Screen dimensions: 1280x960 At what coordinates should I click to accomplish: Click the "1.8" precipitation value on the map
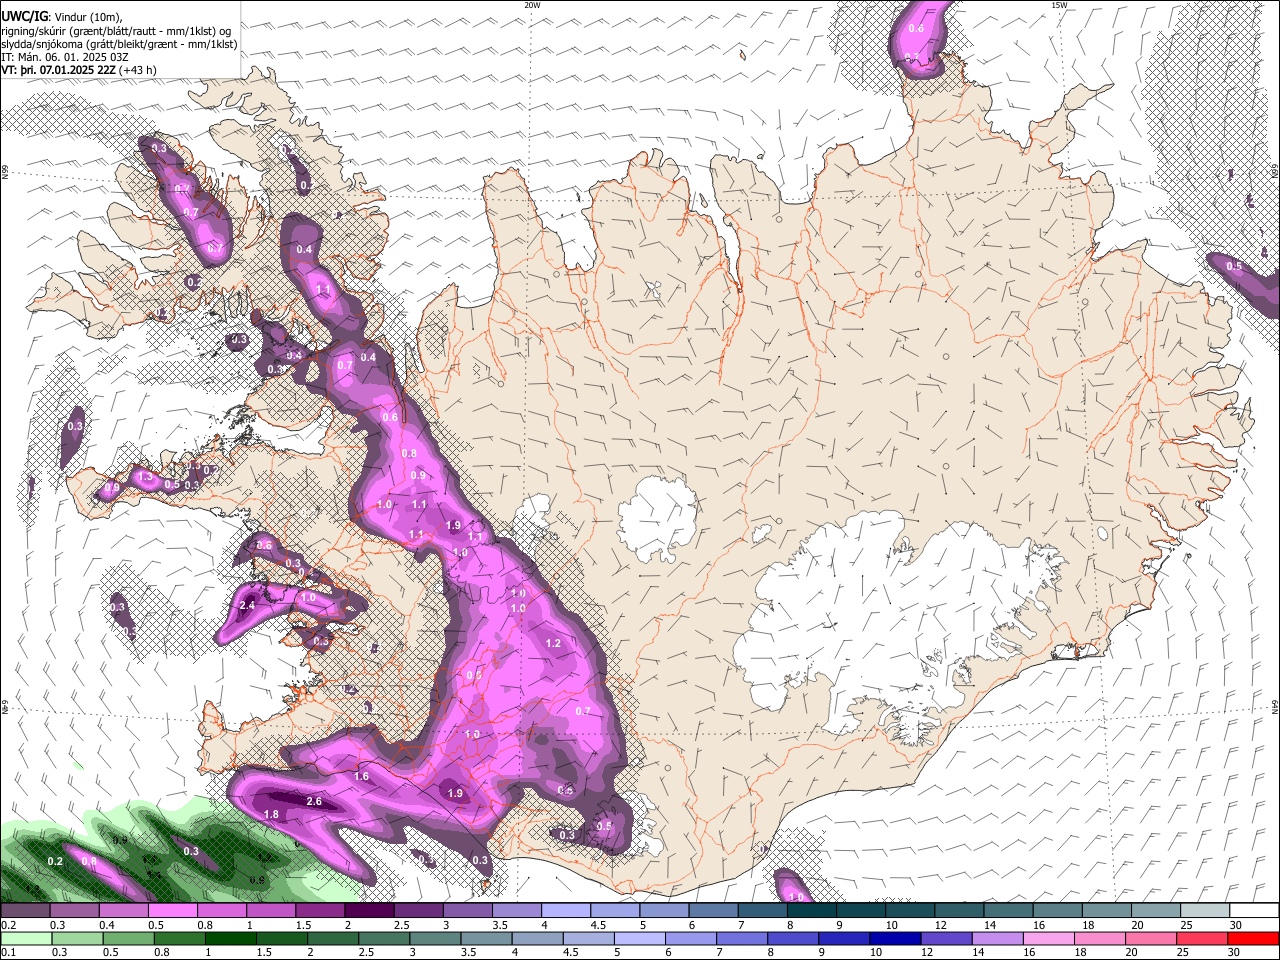tap(271, 814)
